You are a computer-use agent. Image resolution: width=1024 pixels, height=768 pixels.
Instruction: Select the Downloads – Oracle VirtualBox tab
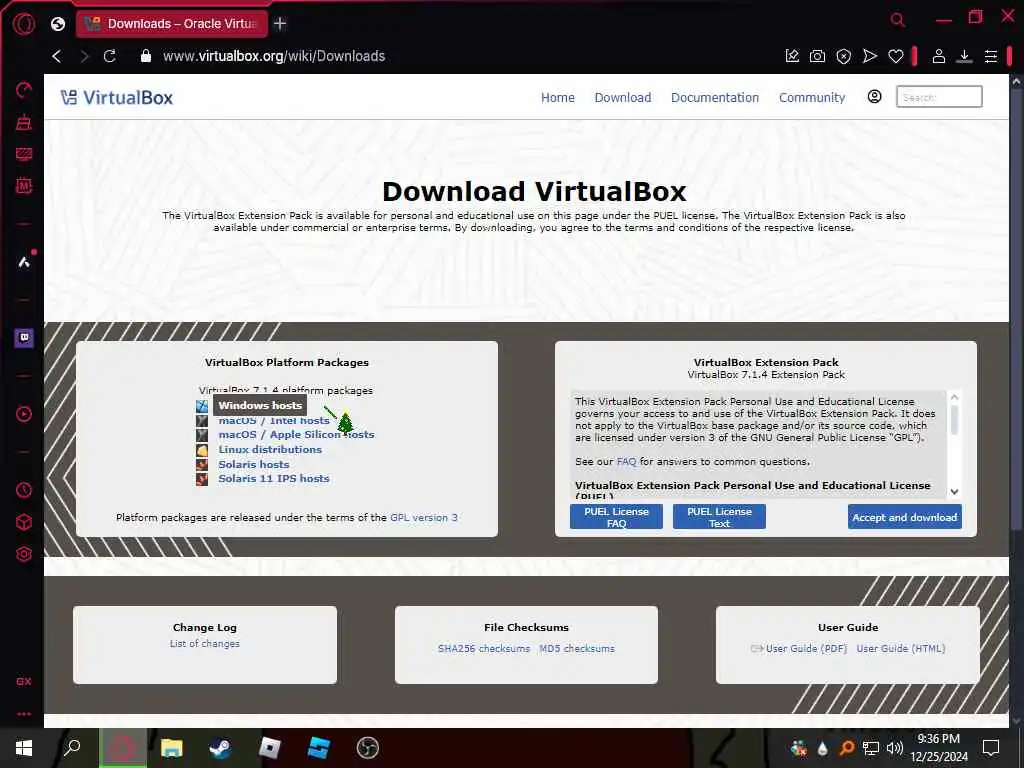(172, 24)
